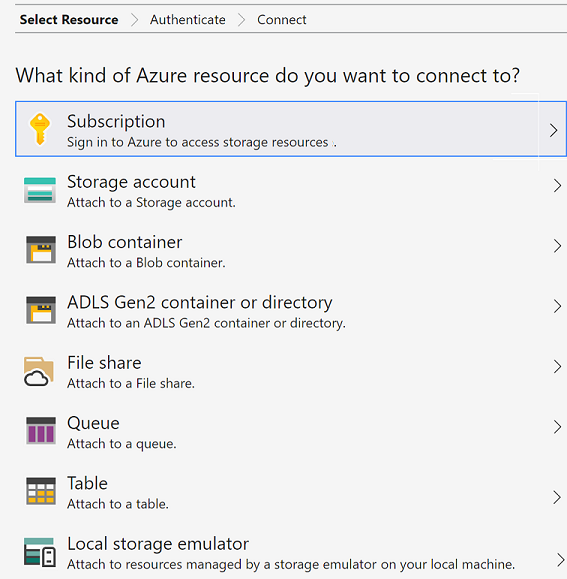The height and width of the screenshot is (579, 567).
Task: Click the ADLS Gen2 container icon
Action: coord(41,310)
